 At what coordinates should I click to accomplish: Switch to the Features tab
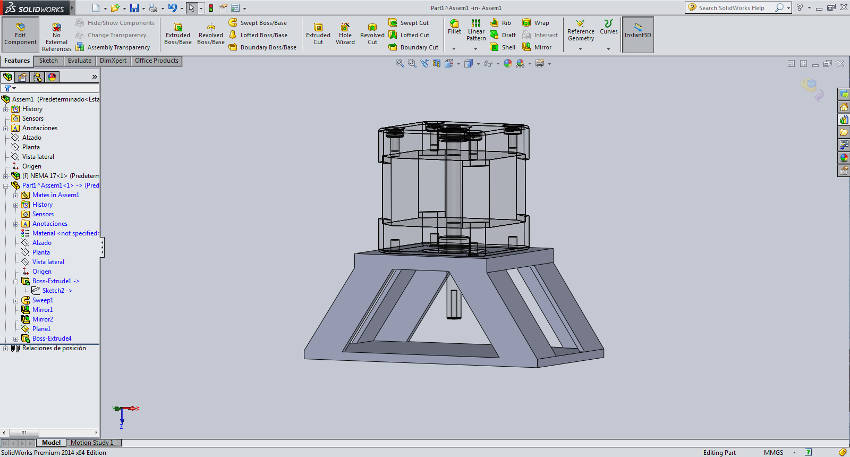(17, 61)
